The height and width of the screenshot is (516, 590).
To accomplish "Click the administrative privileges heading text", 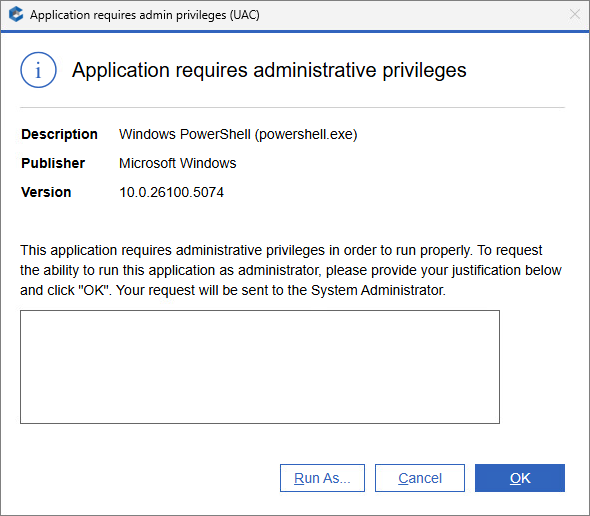I will point(269,70).
